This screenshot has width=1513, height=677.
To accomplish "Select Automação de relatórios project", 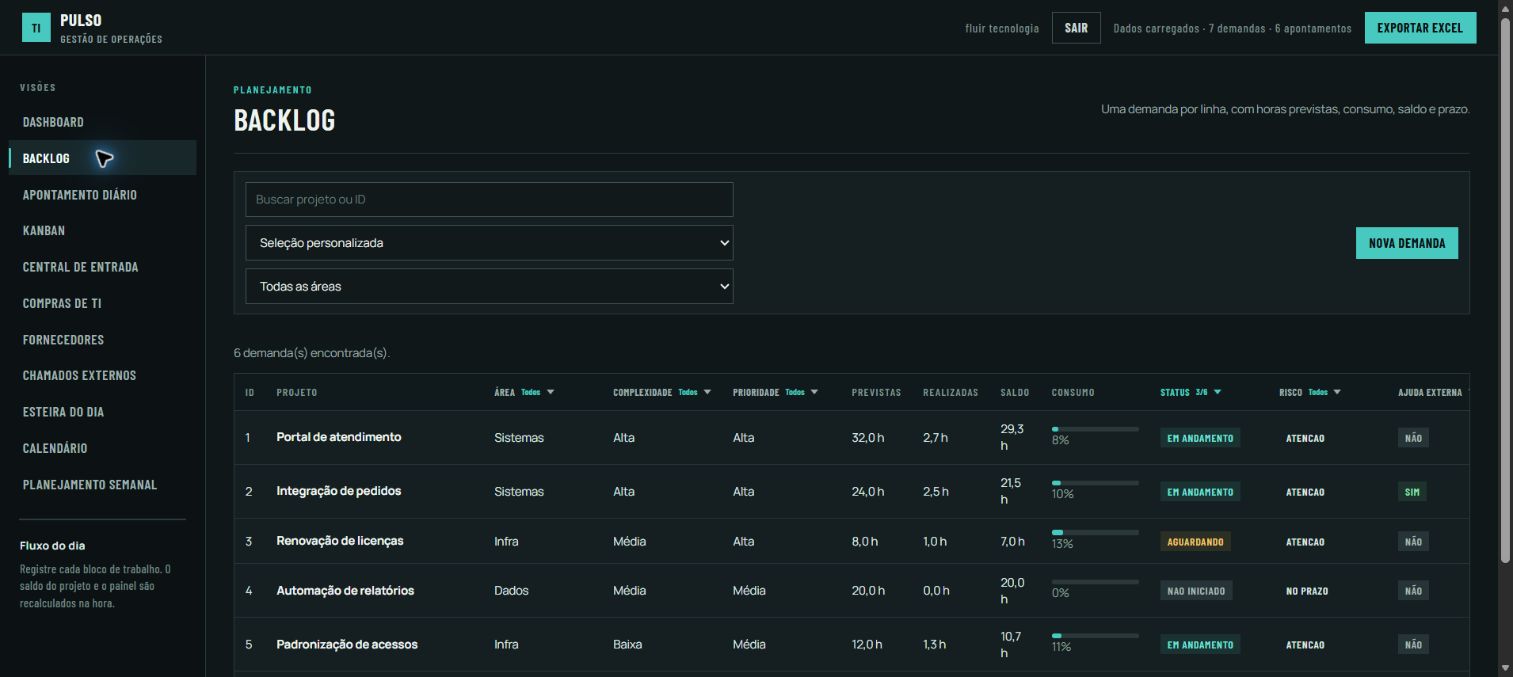I will [345, 590].
